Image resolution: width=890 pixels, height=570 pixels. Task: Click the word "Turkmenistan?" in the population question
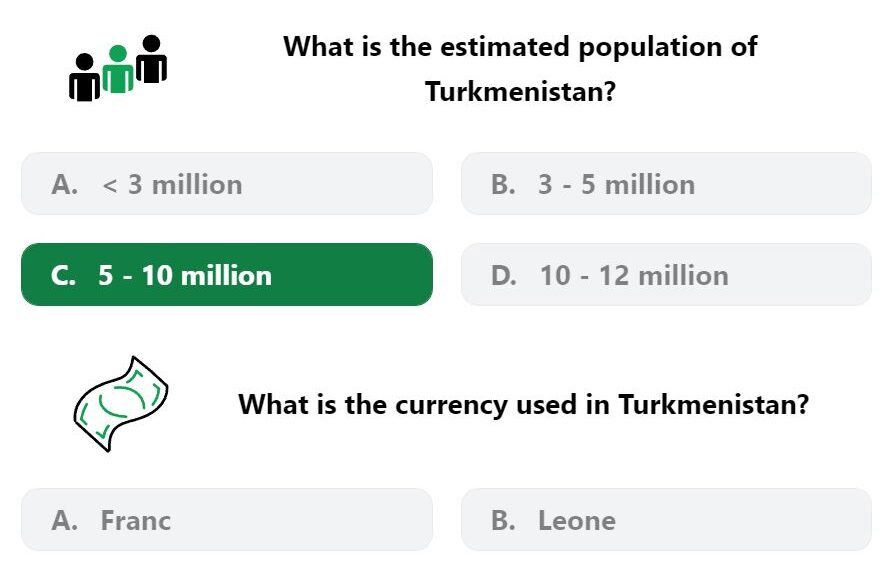pyautogui.click(x=520, y=91)
